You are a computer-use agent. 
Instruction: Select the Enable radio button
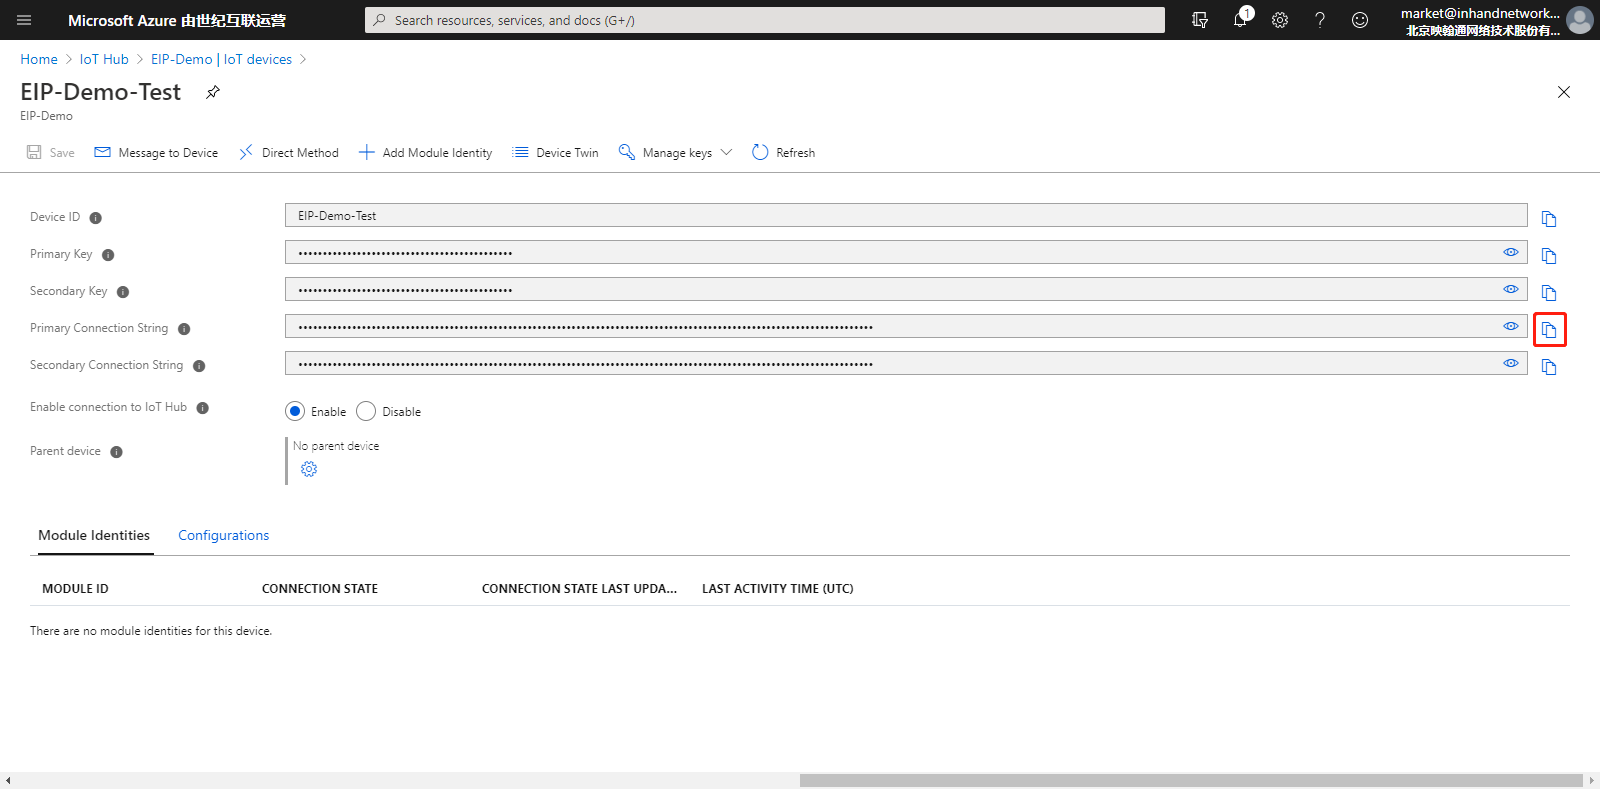click(295, 411)
